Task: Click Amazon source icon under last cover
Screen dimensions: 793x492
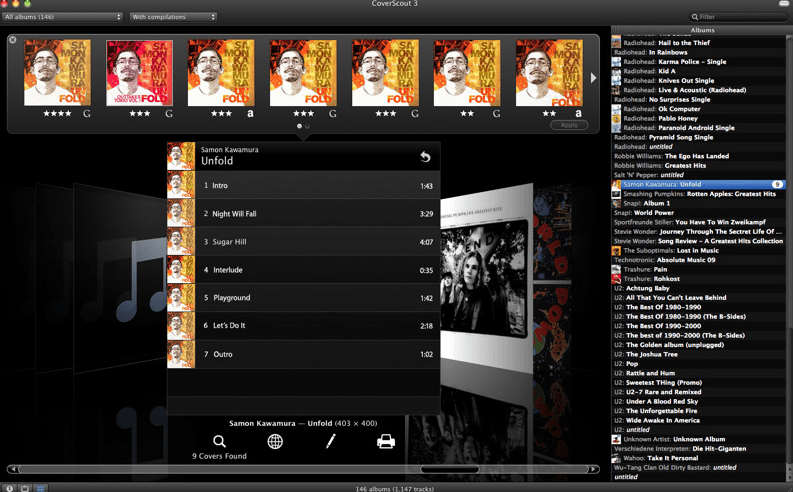Action: [578, 114]
